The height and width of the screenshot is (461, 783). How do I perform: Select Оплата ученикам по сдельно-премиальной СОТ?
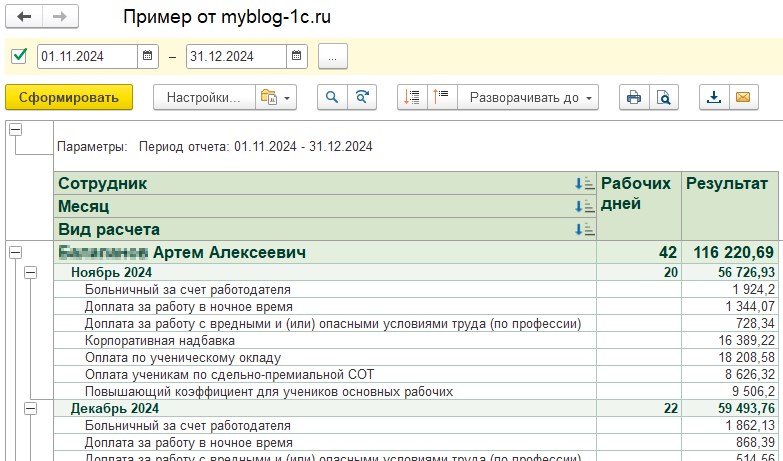point(325,374)
